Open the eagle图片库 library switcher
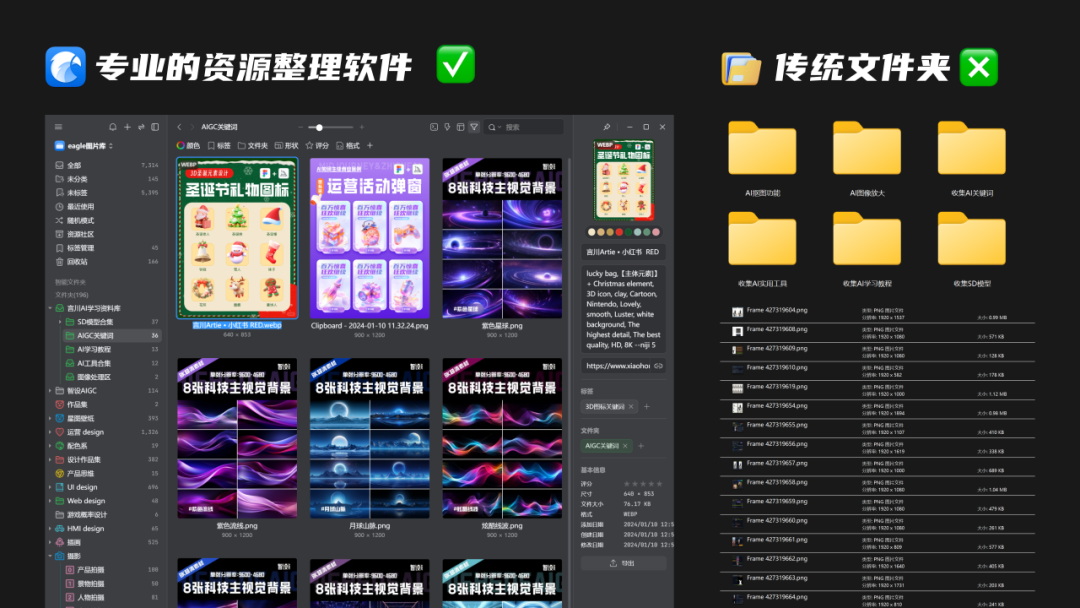The image size is (1080, 608). click(x=83, y=146)
